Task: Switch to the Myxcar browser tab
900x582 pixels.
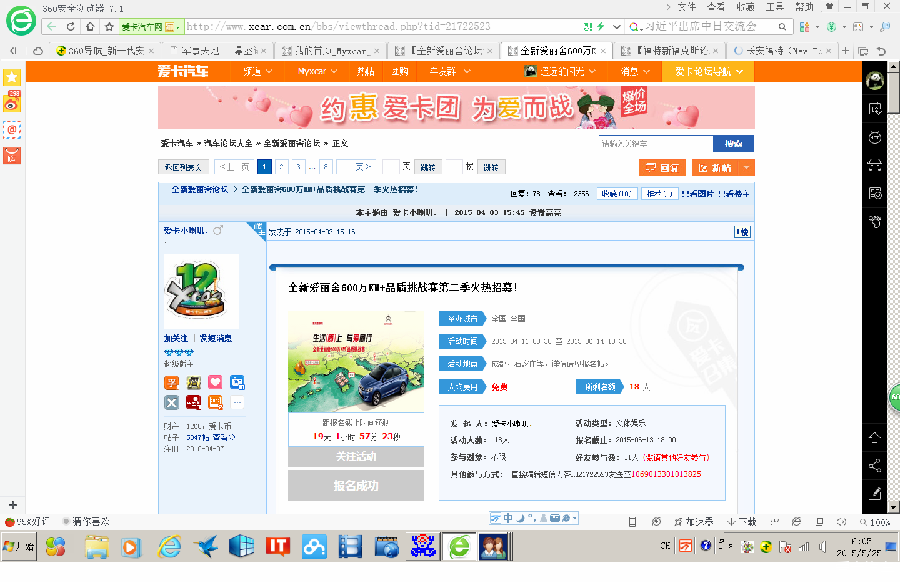Action: pyautogui.click(x=331, y=51)
